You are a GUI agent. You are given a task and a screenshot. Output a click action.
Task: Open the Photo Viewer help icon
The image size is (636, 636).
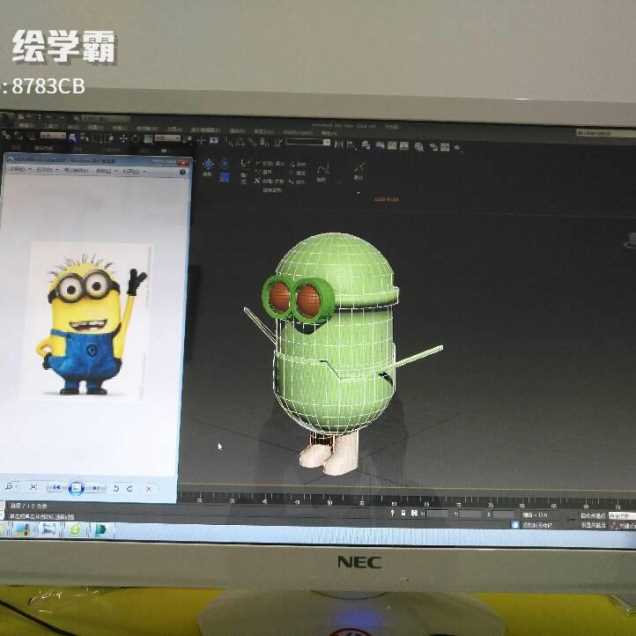[183, 173]
